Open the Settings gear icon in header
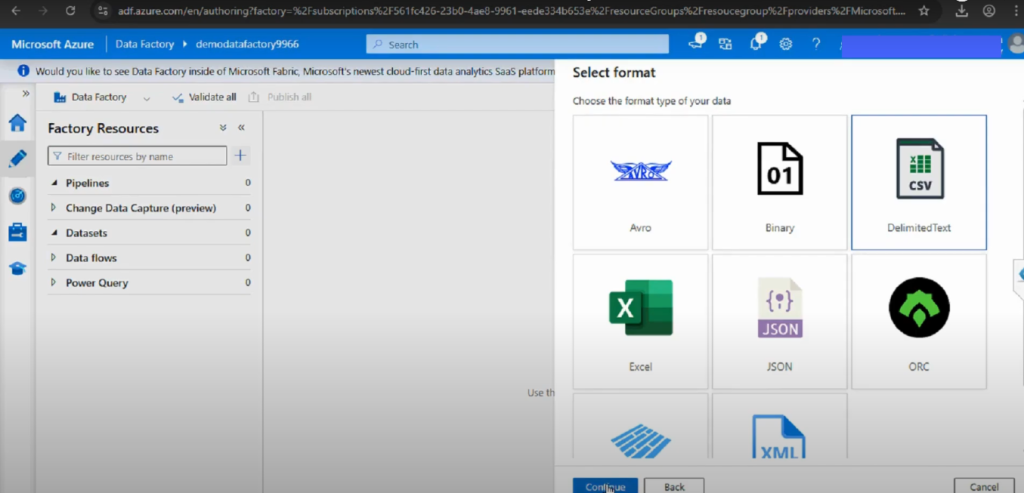 [x=786, y=44]
